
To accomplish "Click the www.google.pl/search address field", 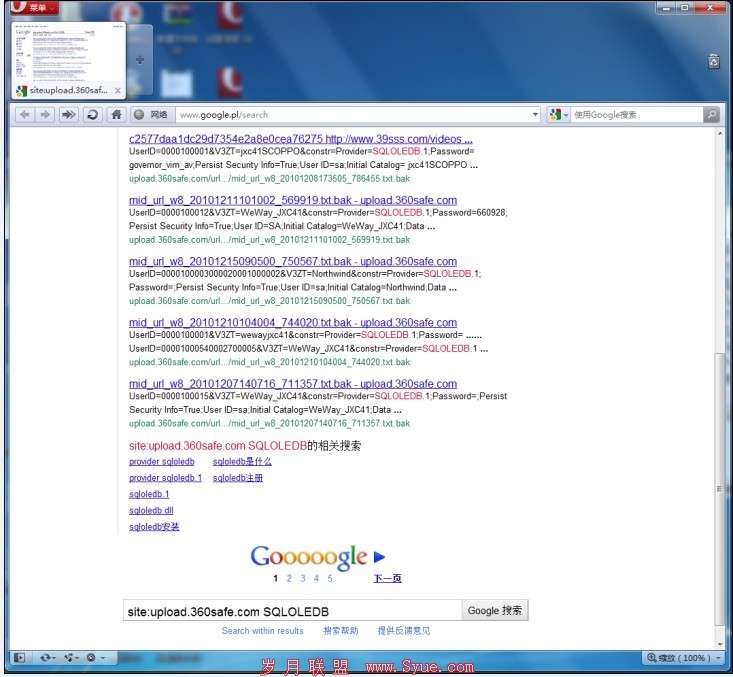I will pos(353,115).
